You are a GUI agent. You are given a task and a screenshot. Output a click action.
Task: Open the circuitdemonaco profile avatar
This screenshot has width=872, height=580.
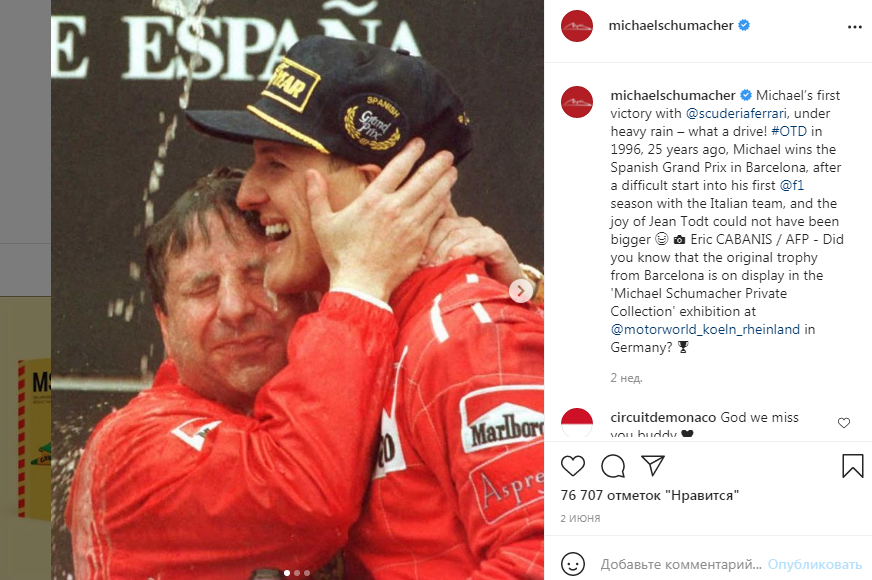click(x=577, y=423)
